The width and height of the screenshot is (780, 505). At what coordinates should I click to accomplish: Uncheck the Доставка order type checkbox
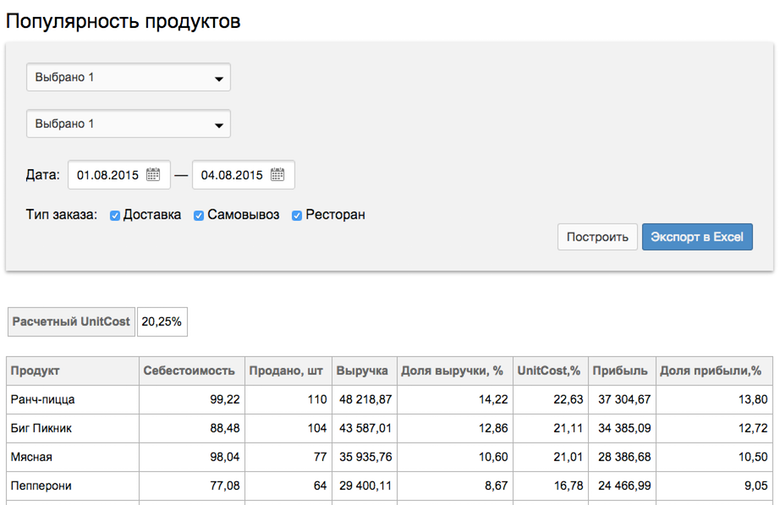point(115,215)
